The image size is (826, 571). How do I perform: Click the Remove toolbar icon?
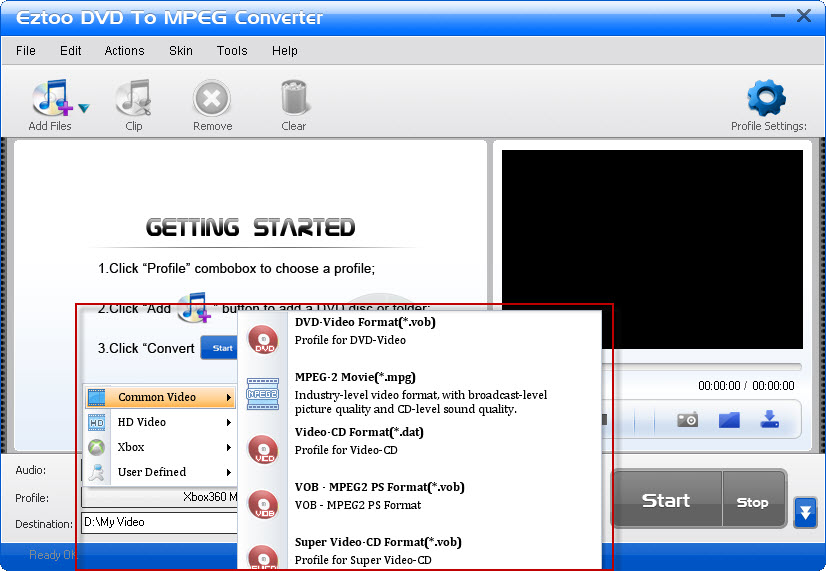click(212, 98)
